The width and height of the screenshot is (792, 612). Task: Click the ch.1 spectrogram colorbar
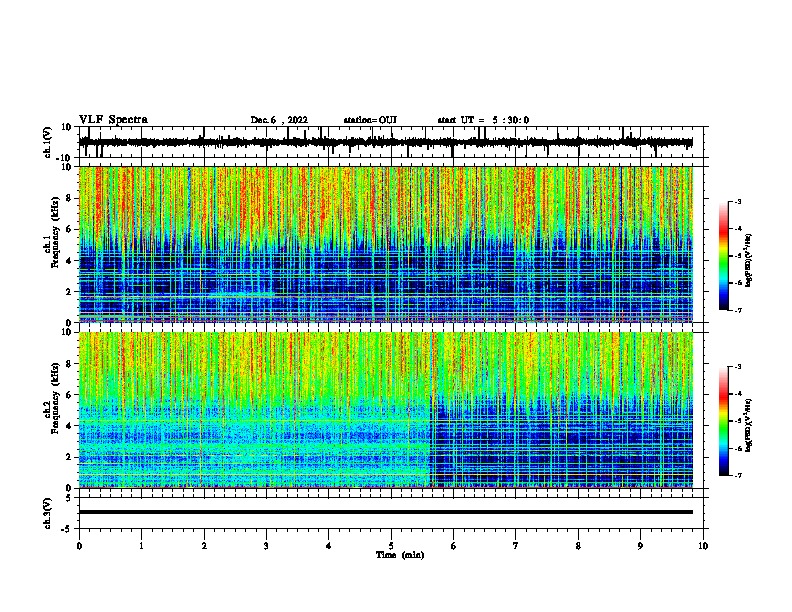coord(723,256)
